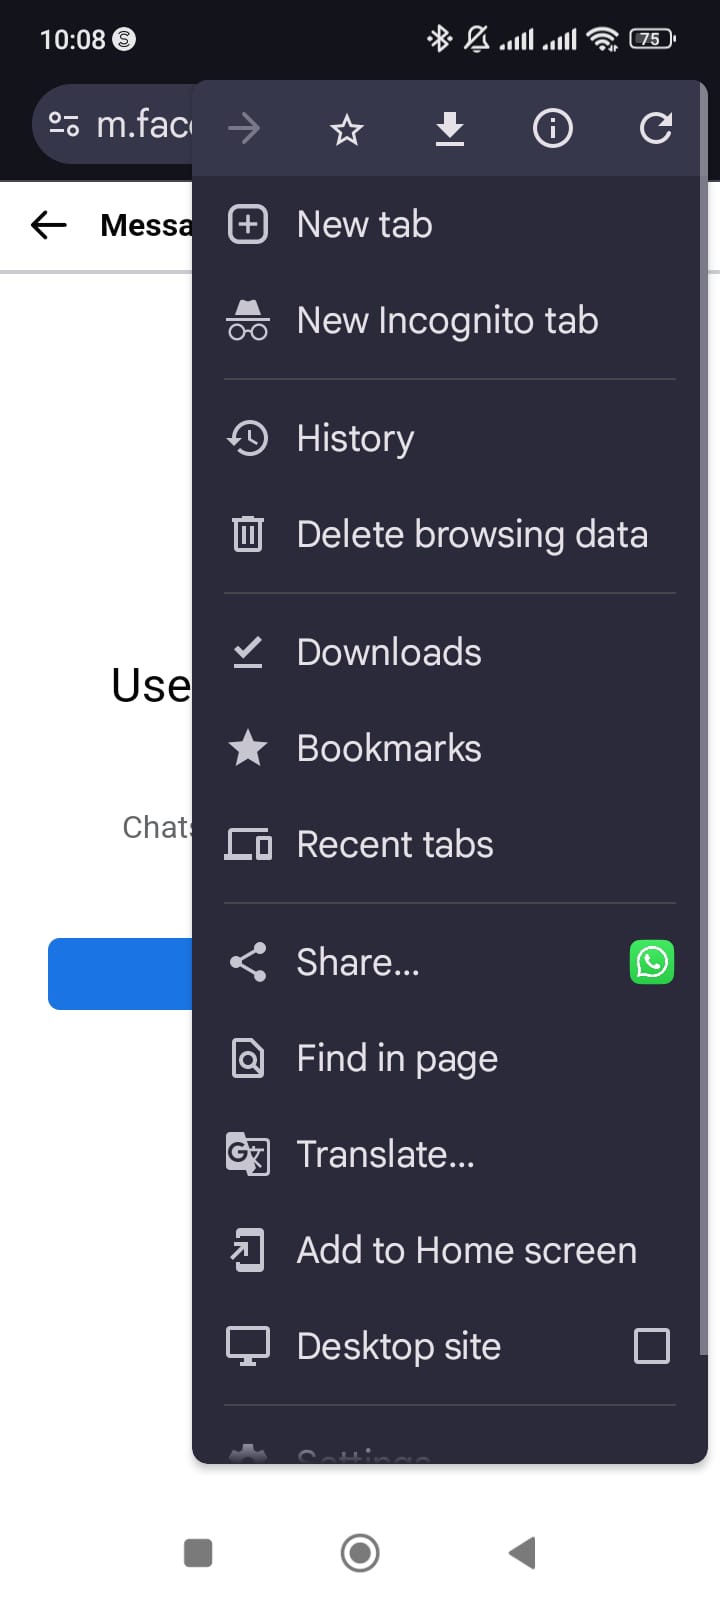
Task: Open page info via the info icon
Action: pyautogui.click(x=552, y=128)
